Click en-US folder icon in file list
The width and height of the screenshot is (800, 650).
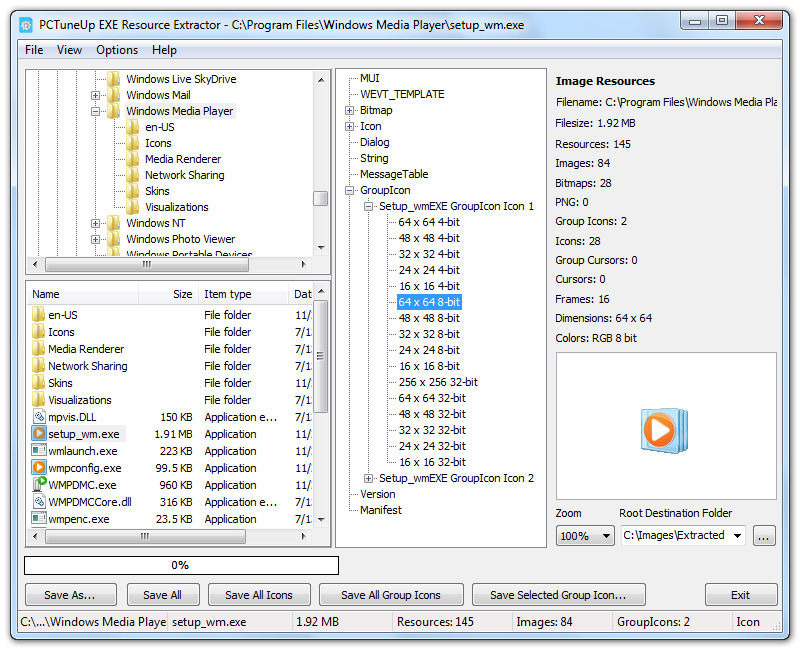[39, 314]
